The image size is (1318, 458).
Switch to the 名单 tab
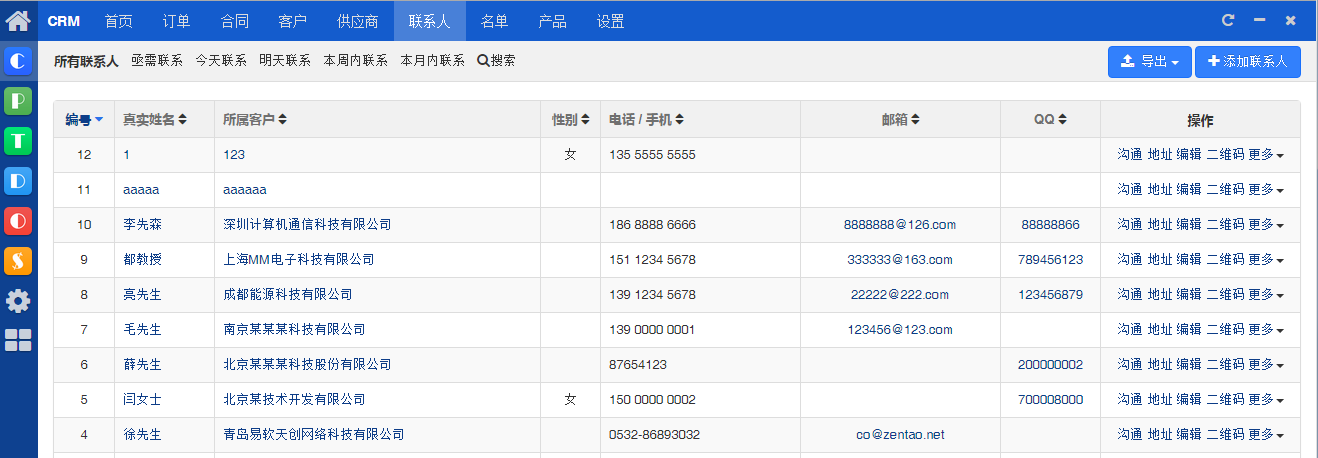(x=494, y=21)
